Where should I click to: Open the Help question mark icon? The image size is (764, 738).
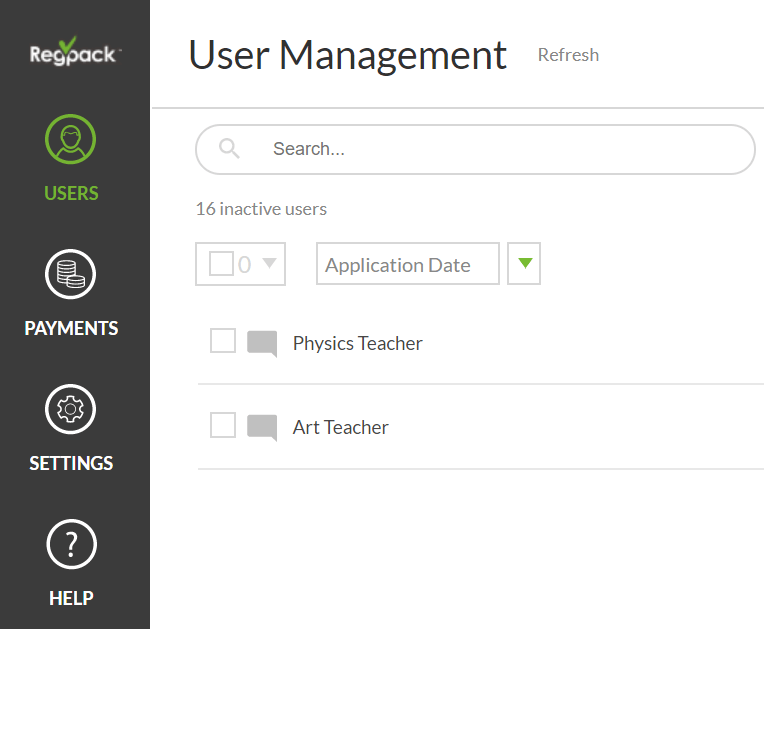coord(71,545)
